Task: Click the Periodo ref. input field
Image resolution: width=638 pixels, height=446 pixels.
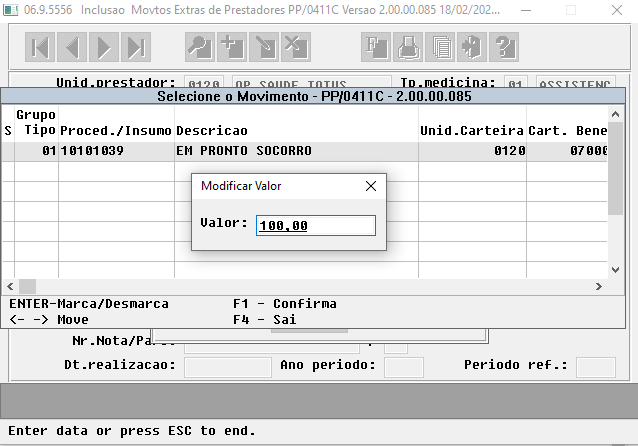Action: click(596, 367)
